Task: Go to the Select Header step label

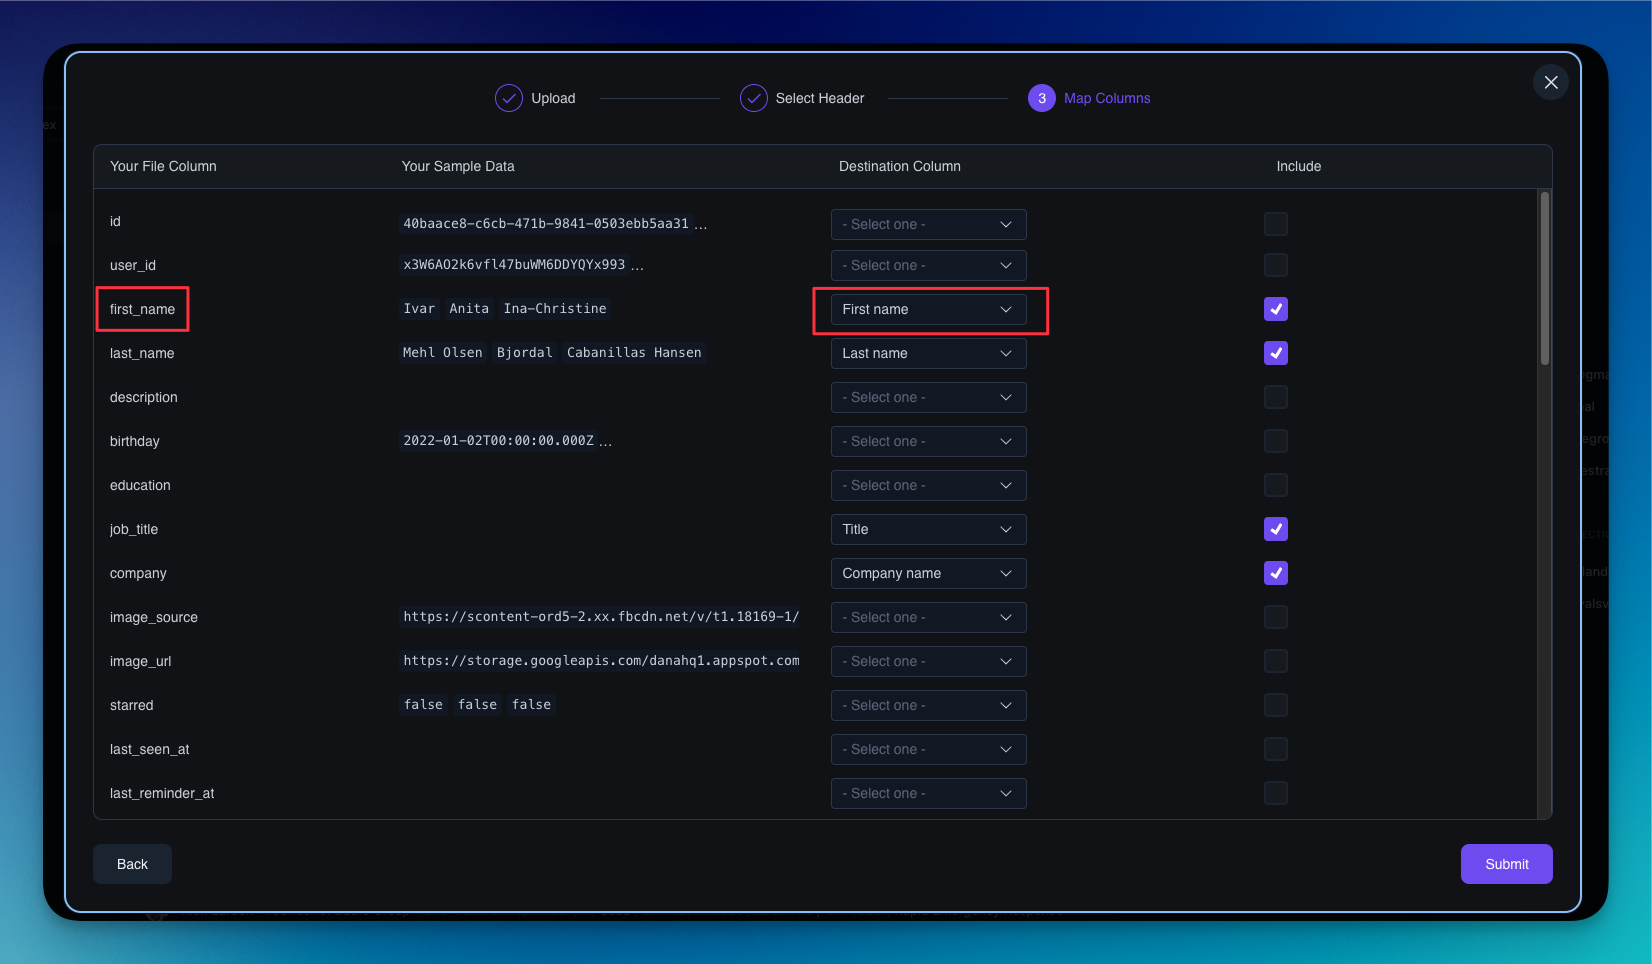Action: coord(820,98)
